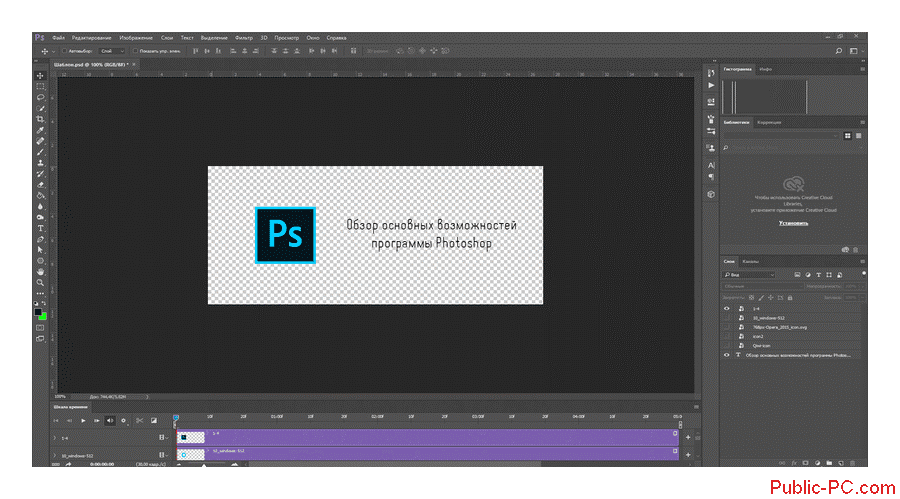Close the Шаблон.psd document tab

pyautogui.click(x=134, y=65)
